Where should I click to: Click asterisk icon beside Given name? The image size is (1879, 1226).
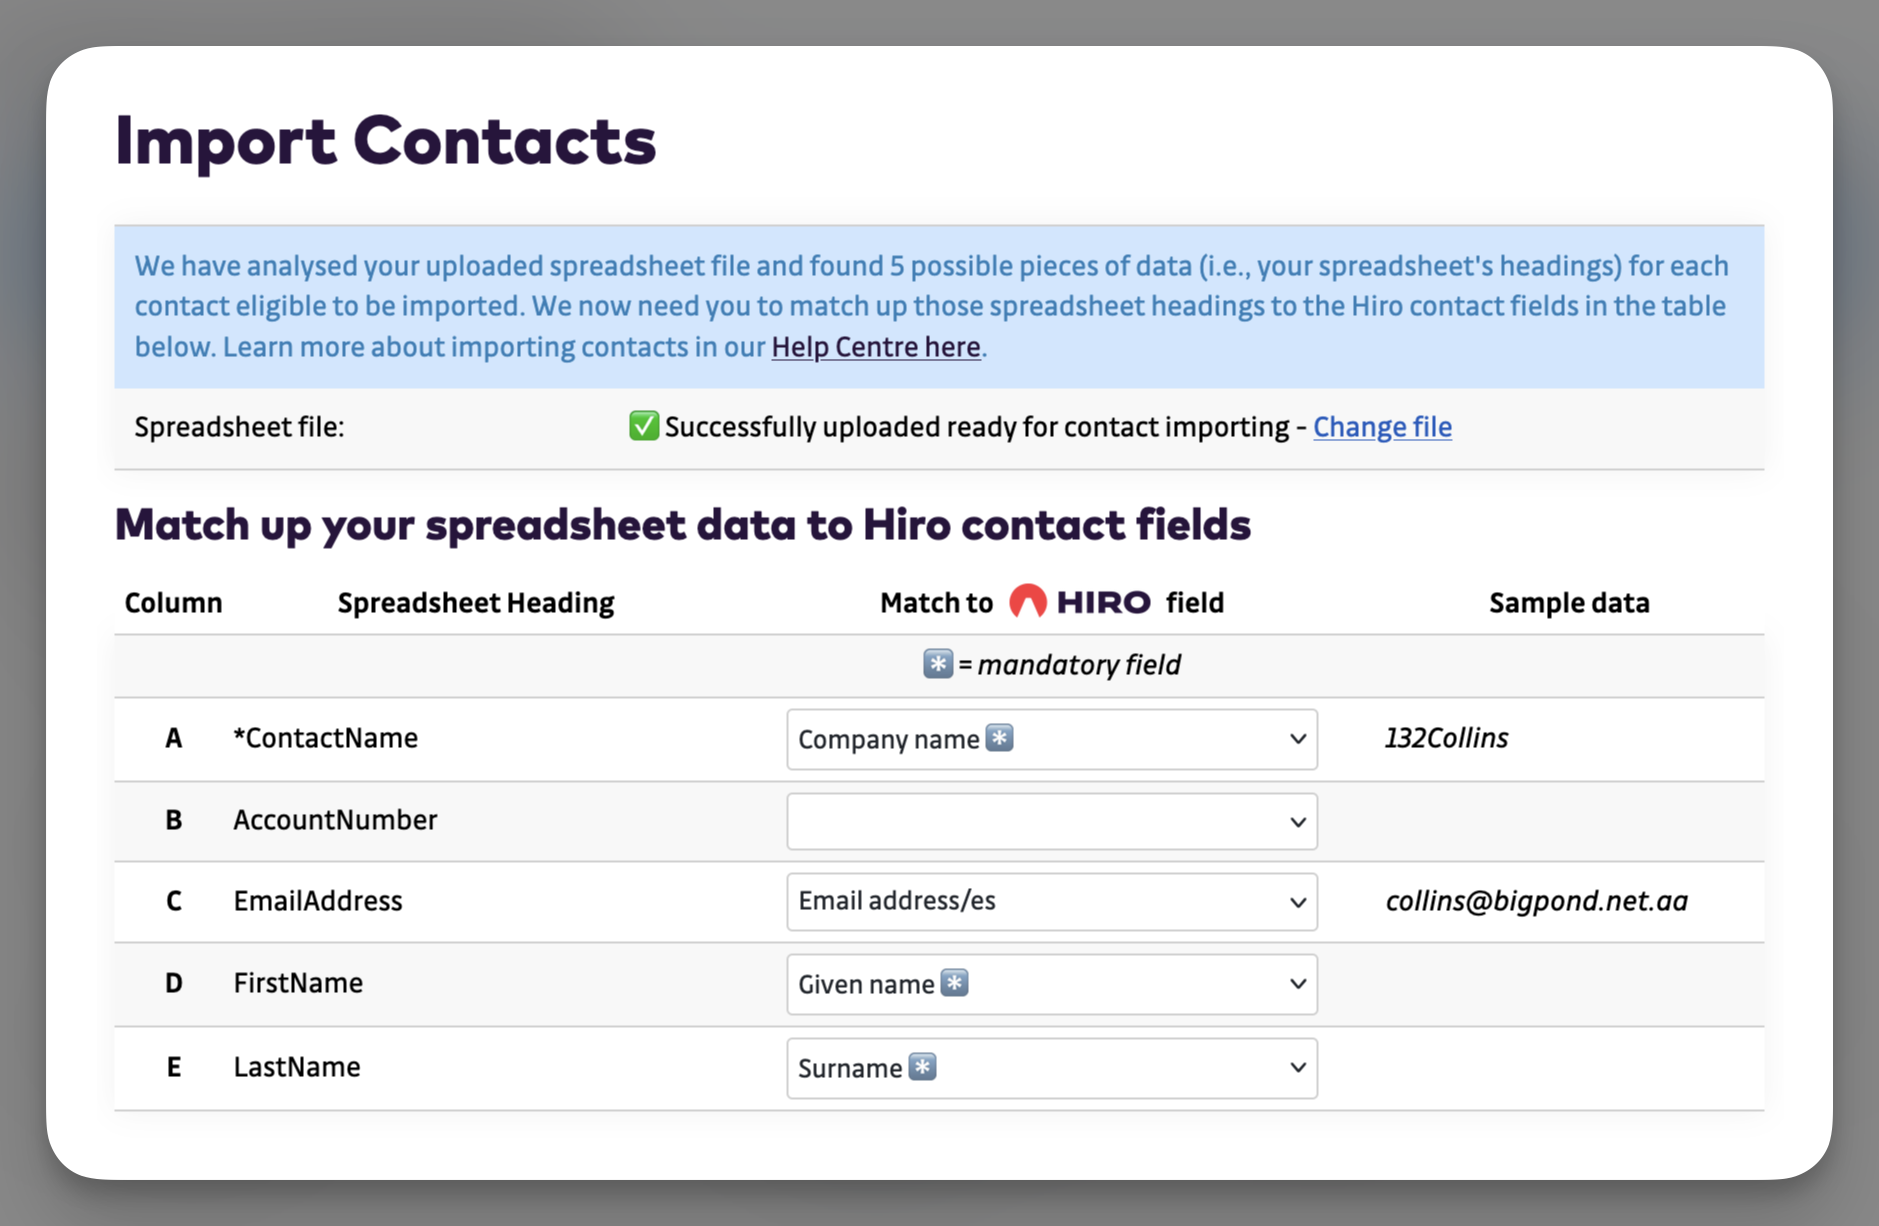point(955,983)
